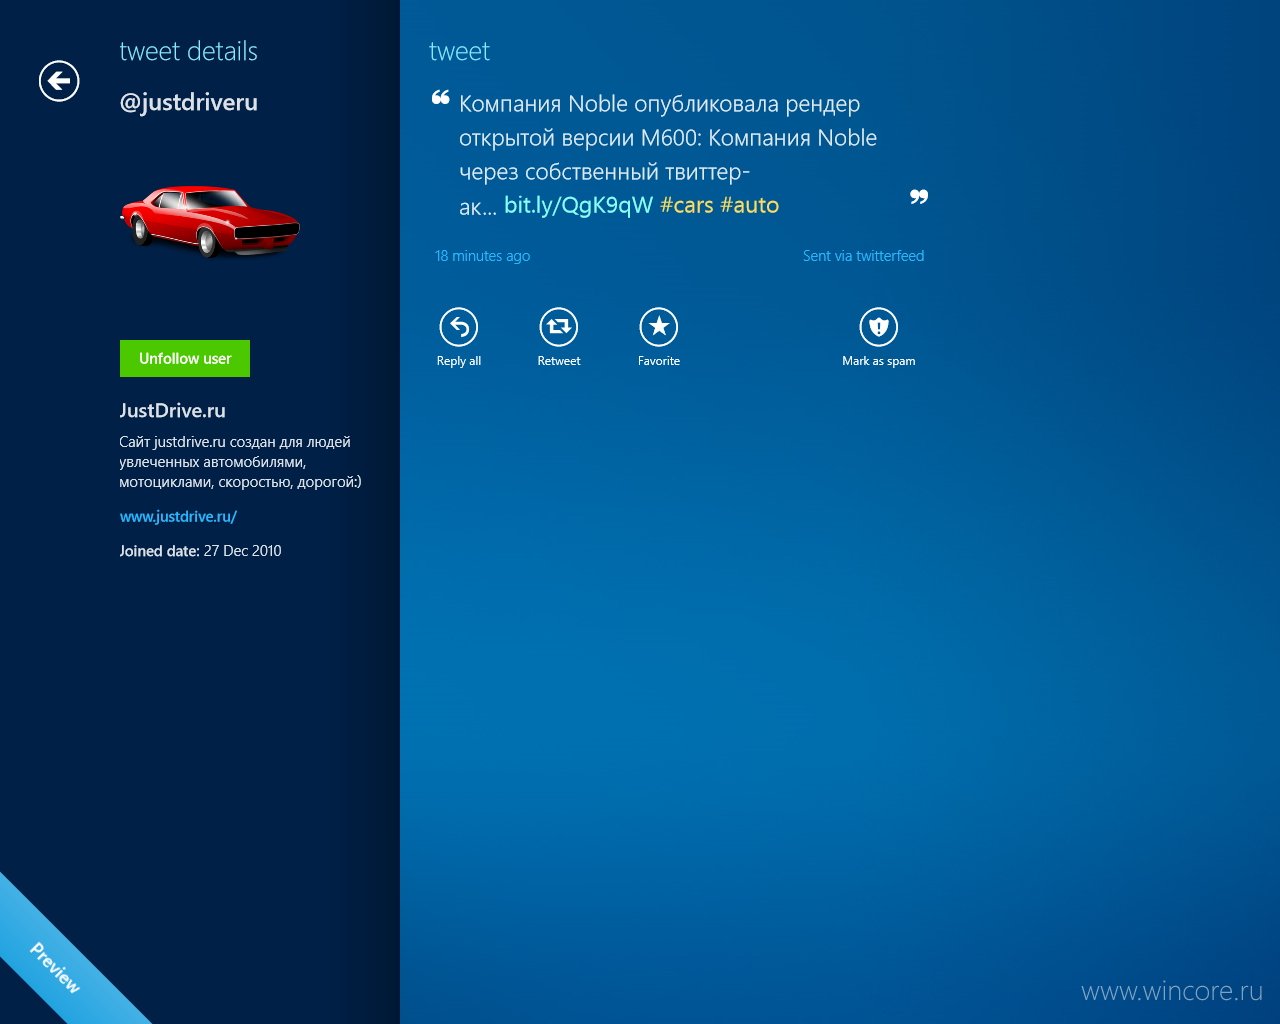Click the red car profile picture

click(x=210, y=221)
